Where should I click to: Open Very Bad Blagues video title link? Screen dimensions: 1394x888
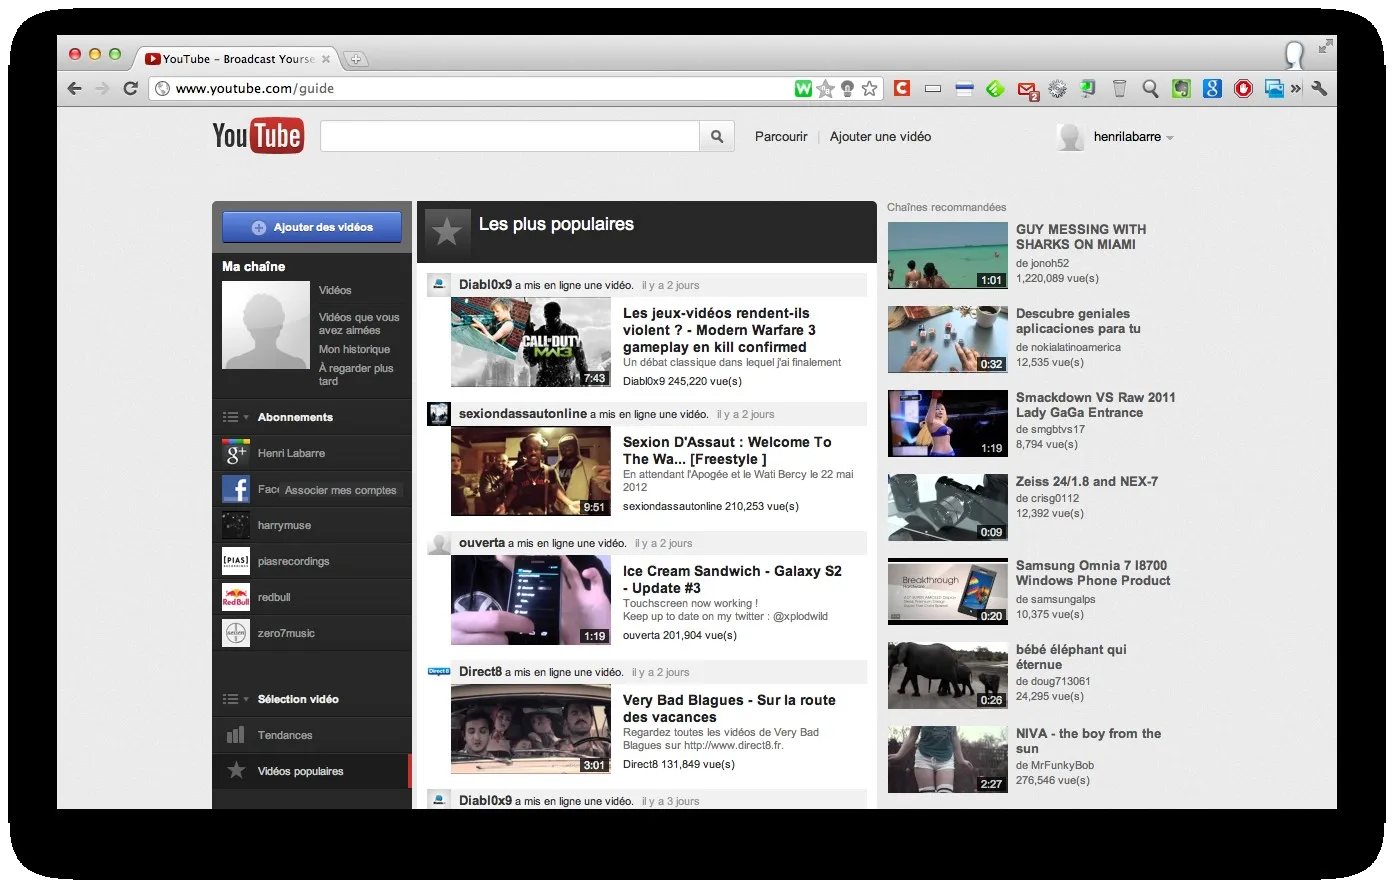pyautogui.click(x=729, y=708)
